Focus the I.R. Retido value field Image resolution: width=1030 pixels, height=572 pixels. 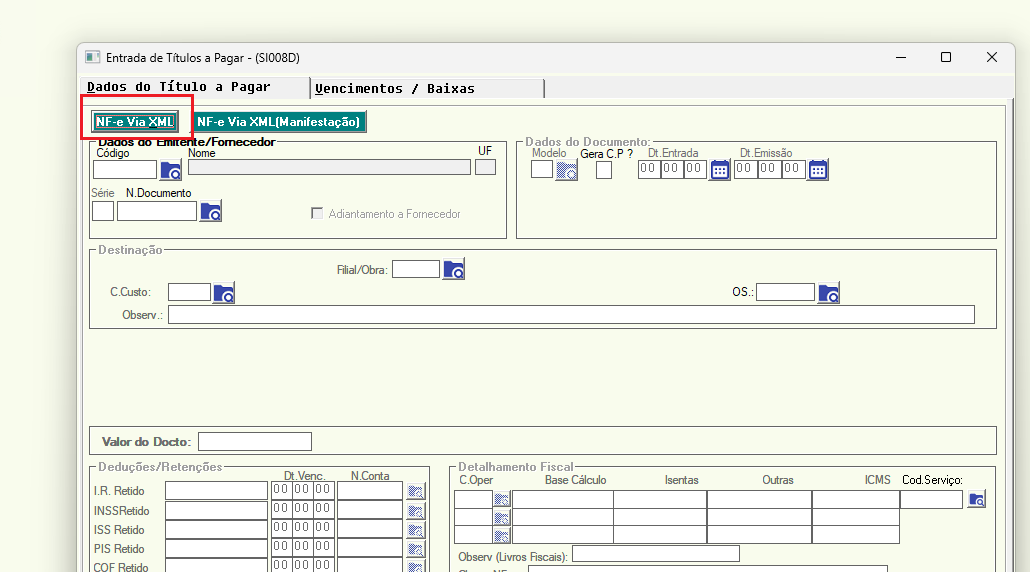click(x=216, y=491)
